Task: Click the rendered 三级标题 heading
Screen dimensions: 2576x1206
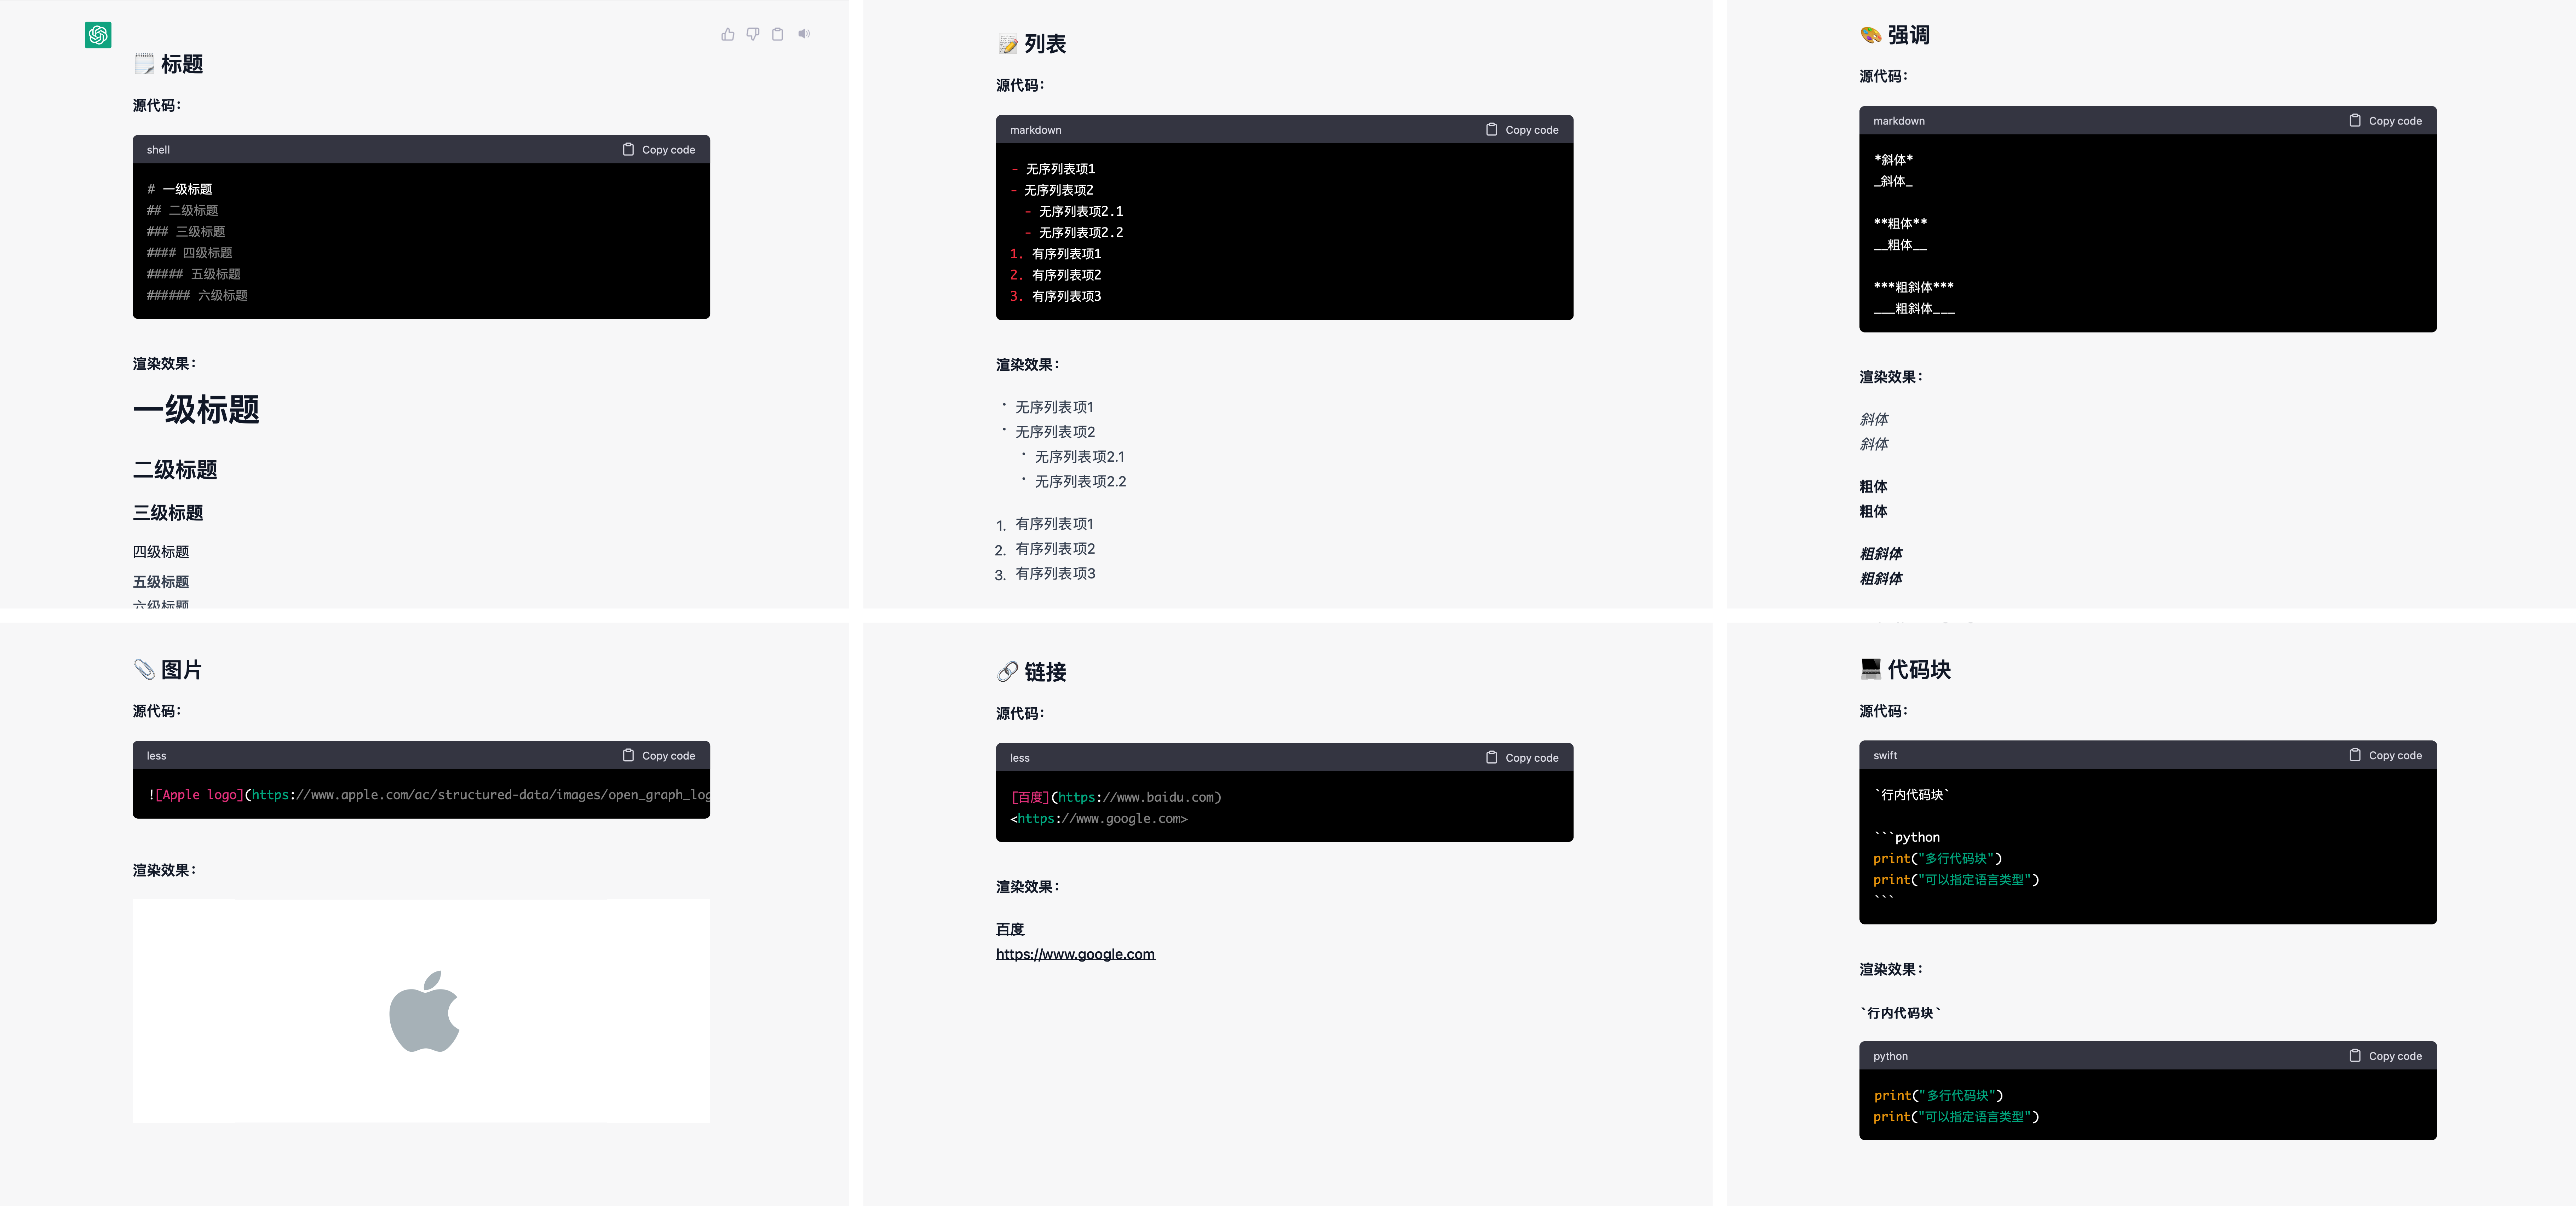Action: (168, 513)
